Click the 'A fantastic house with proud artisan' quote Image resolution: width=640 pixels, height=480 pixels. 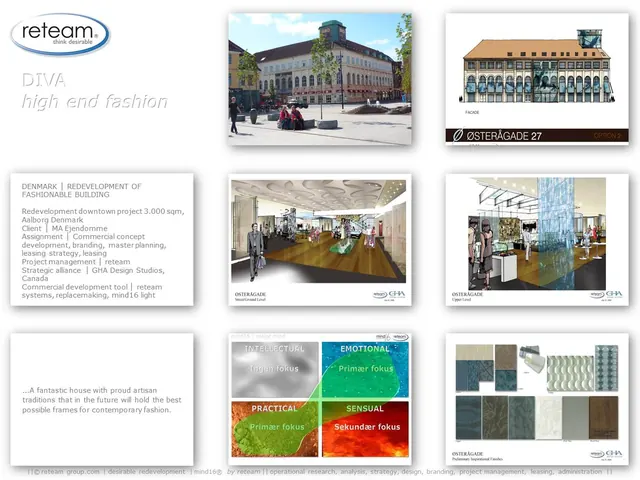coord(90,390)
